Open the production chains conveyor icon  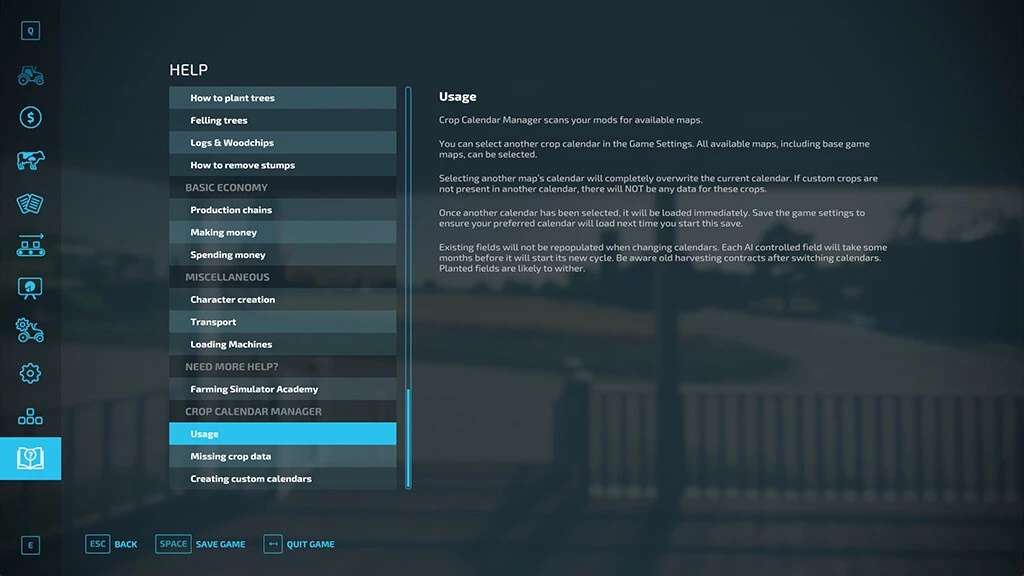coord(30,246)
